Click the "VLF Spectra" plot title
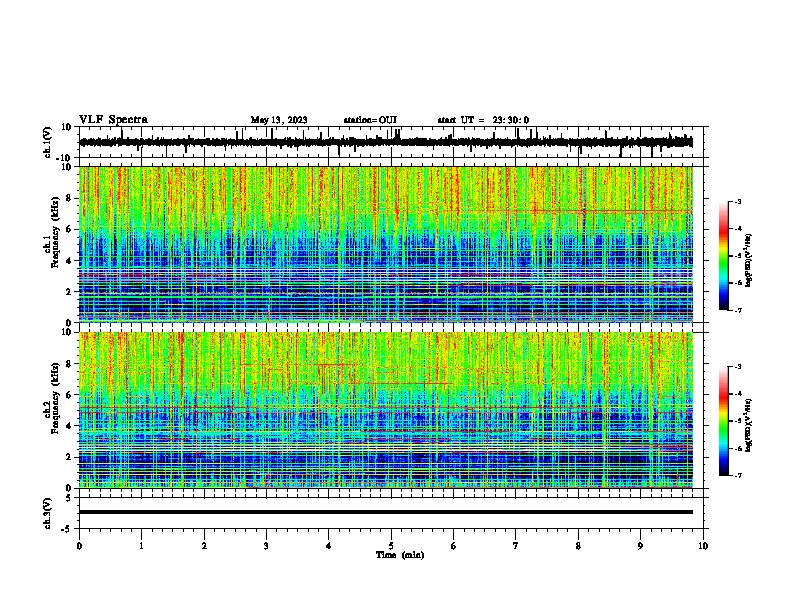The image size is (792, 612). pyautogui.click(x=113, y=120)
